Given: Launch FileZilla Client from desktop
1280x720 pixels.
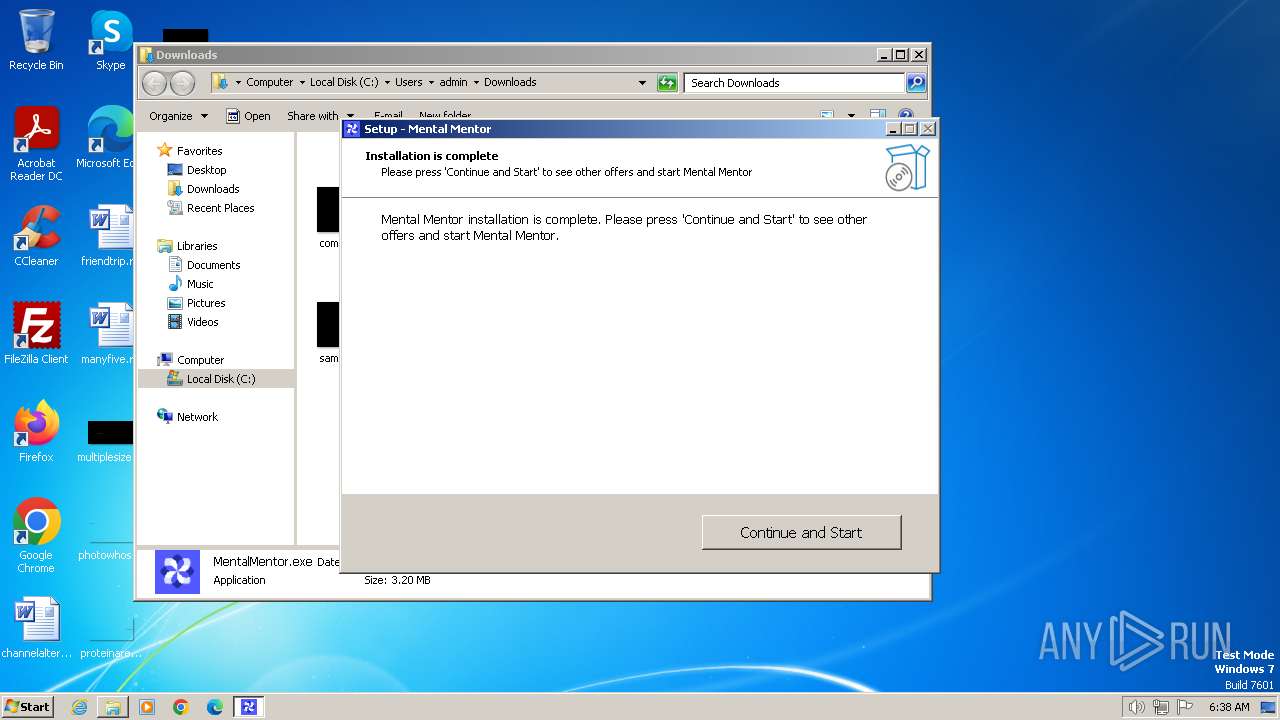Looking at the screenshot, I should click(x=36, y=334).
